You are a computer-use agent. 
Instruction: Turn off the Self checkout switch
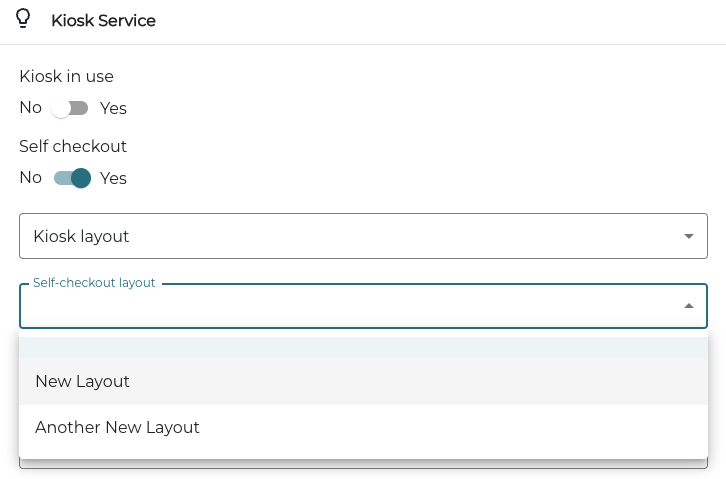pyautogui.click(x=72, y=178)
